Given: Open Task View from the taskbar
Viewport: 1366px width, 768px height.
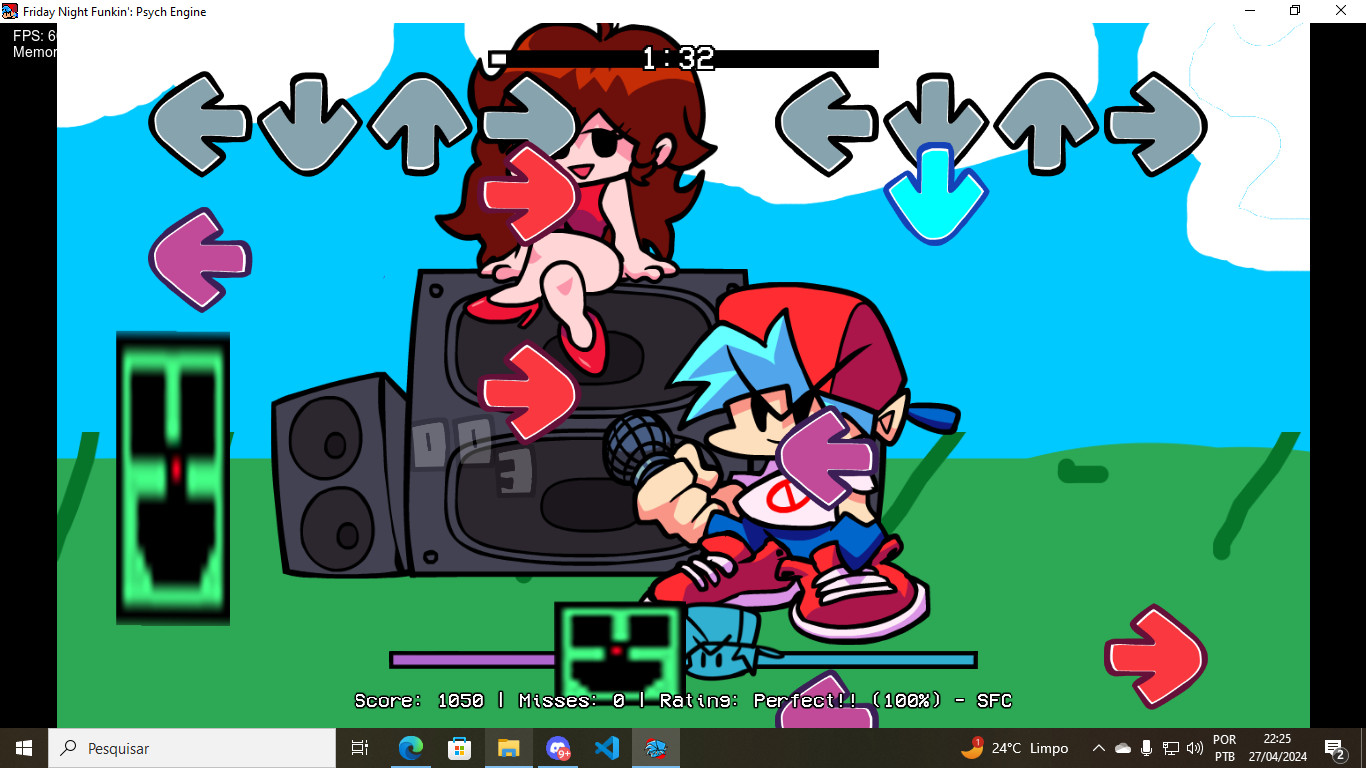Looking at the screenshot, I should (x=360, y=748).
